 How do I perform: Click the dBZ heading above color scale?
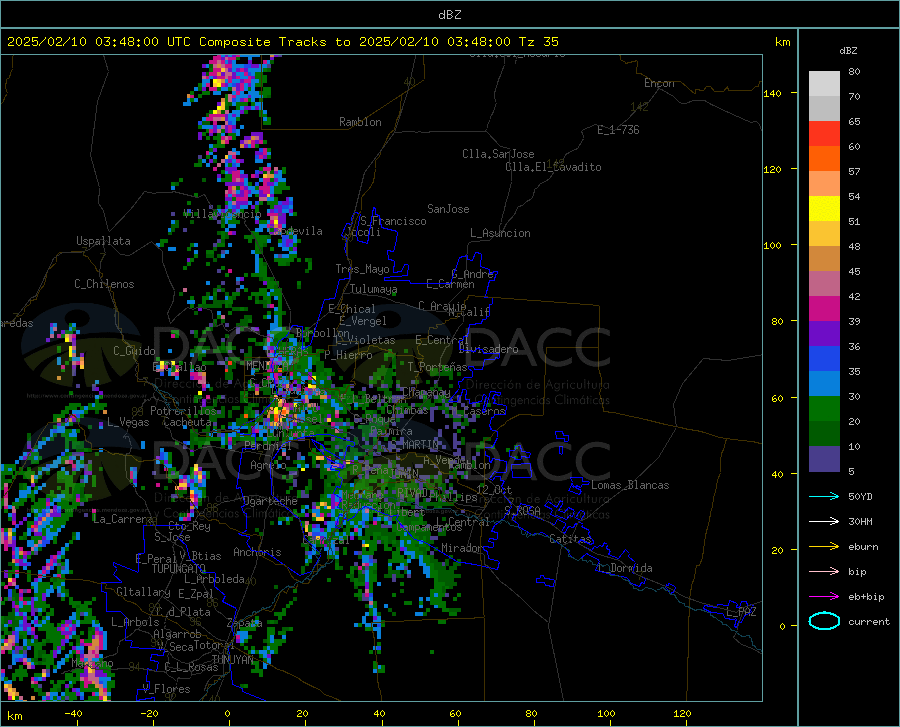click(848, 50)
